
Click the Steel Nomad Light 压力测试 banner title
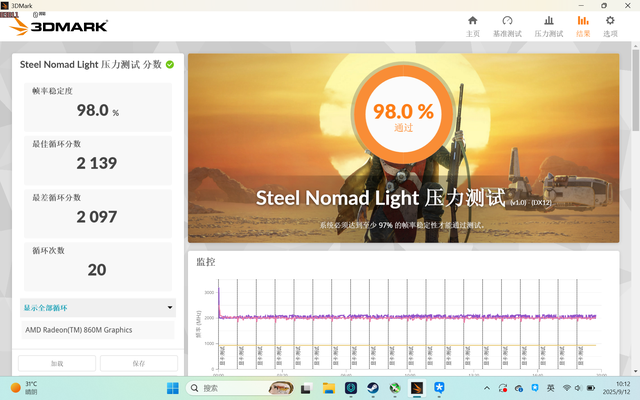(380, 198)
